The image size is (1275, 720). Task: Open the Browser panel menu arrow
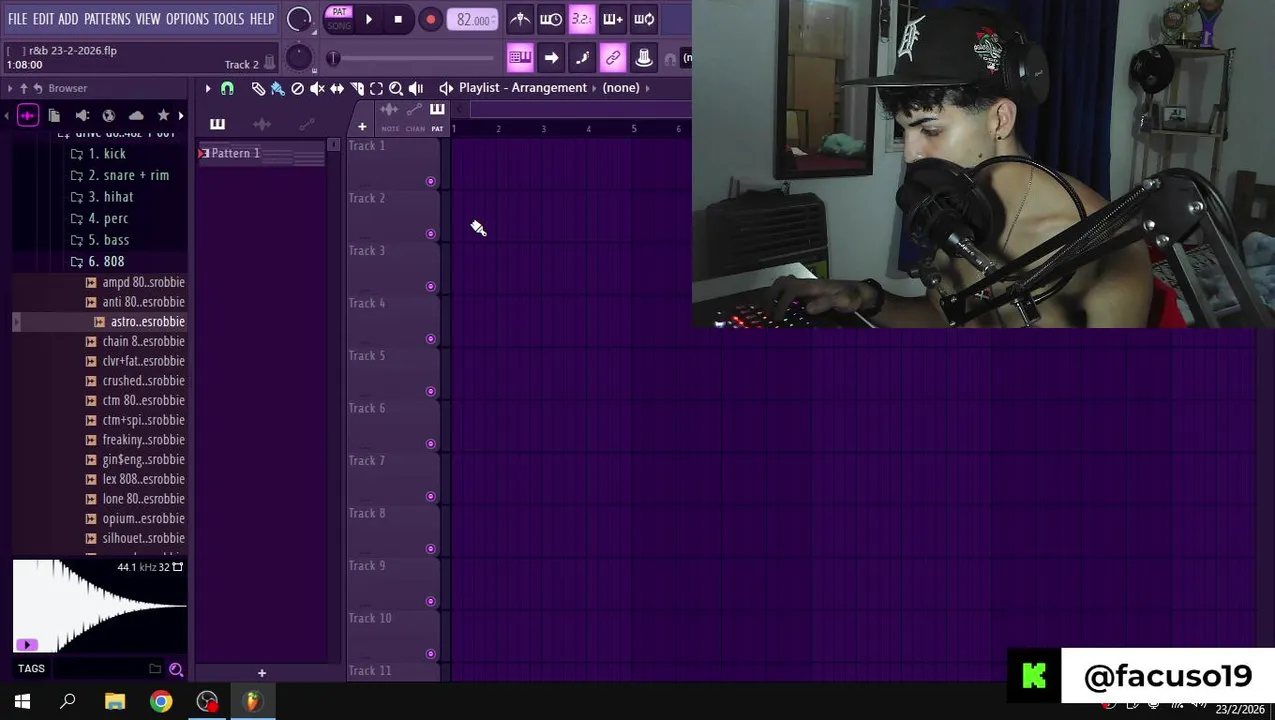pos(10,88)
